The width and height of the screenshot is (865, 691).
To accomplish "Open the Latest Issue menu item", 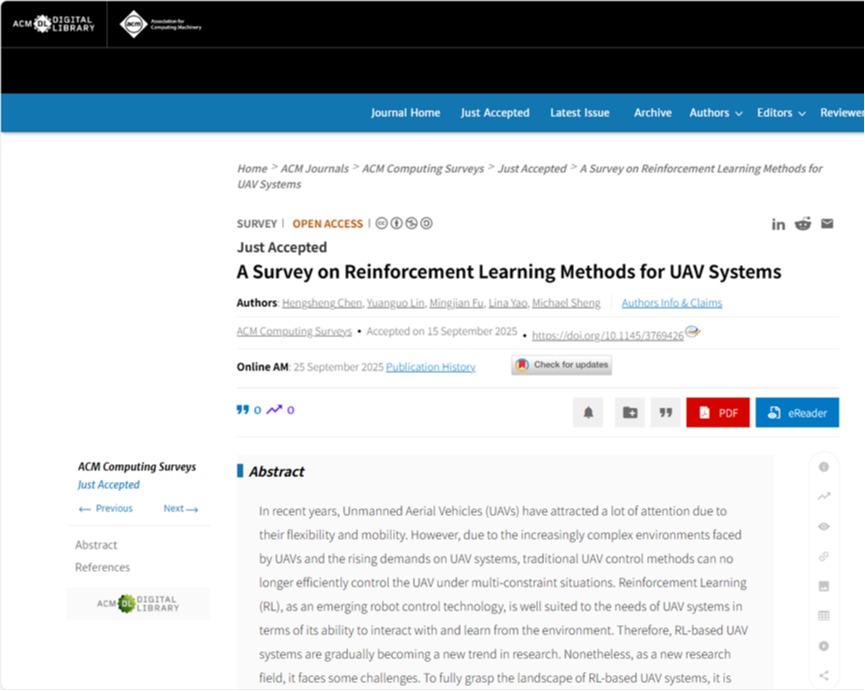I will (579, 113).
